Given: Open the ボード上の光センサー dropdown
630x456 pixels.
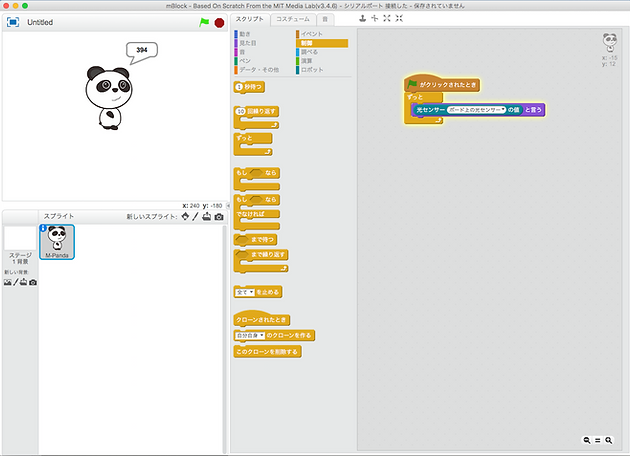Looking at the screenshot, I should point(477,110).
